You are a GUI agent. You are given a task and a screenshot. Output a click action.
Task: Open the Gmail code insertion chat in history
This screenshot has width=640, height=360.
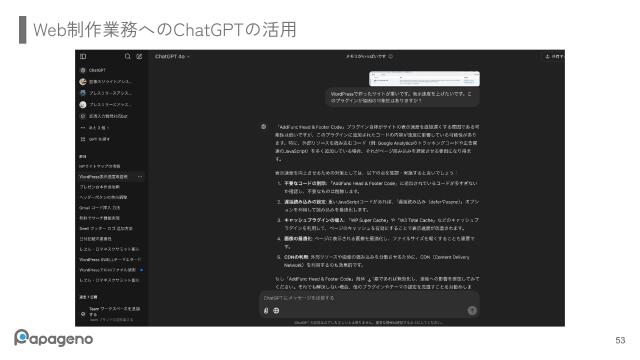point(100,208)
